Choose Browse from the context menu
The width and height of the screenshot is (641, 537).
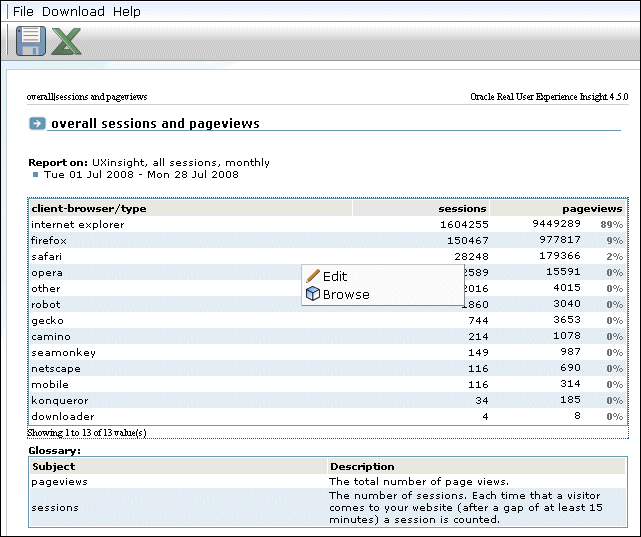tap(383, 294)
